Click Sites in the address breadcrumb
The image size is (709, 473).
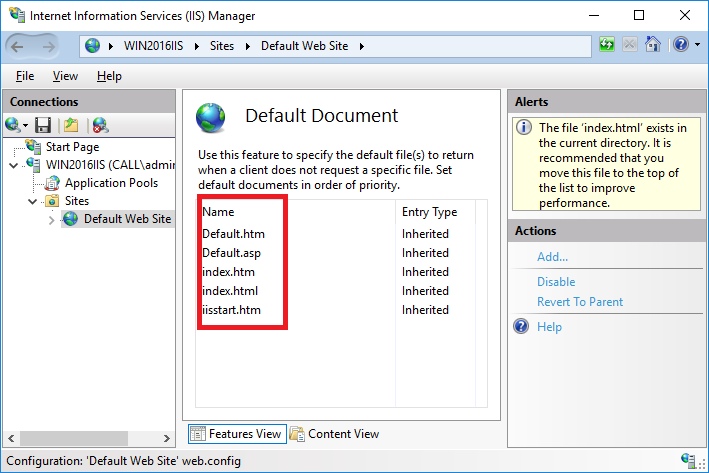click(222, 46)
